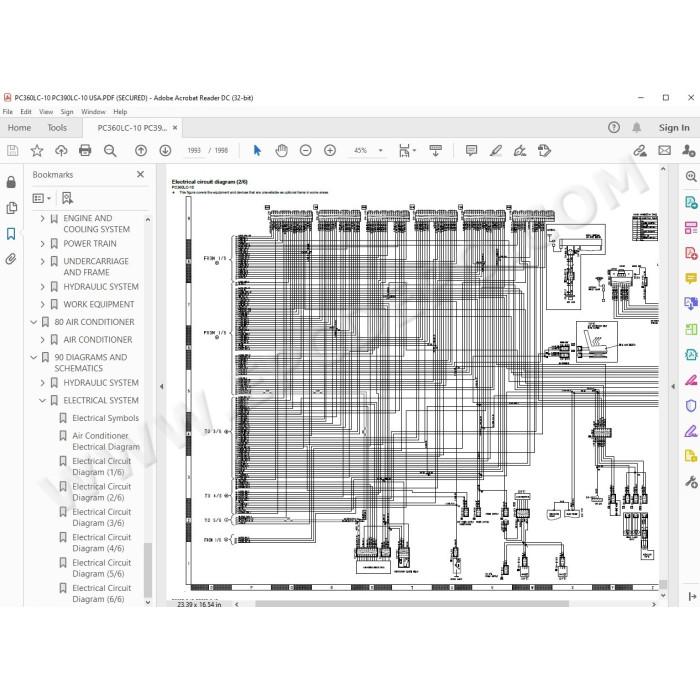Open the notifications bell
Image resolution: width=700 pixels, height=700 pixels.
pos(637,128)
